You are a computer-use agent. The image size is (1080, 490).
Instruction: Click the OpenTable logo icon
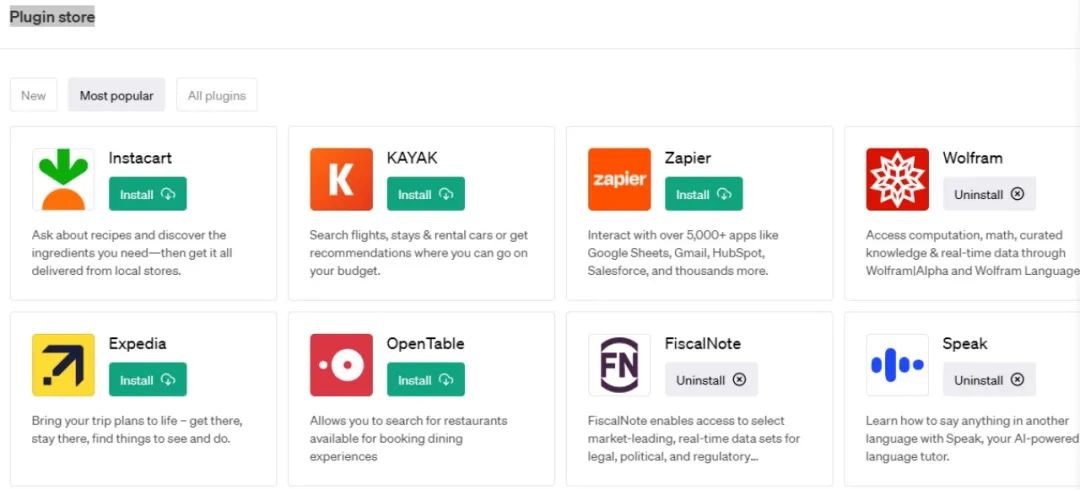pos(341,365)
